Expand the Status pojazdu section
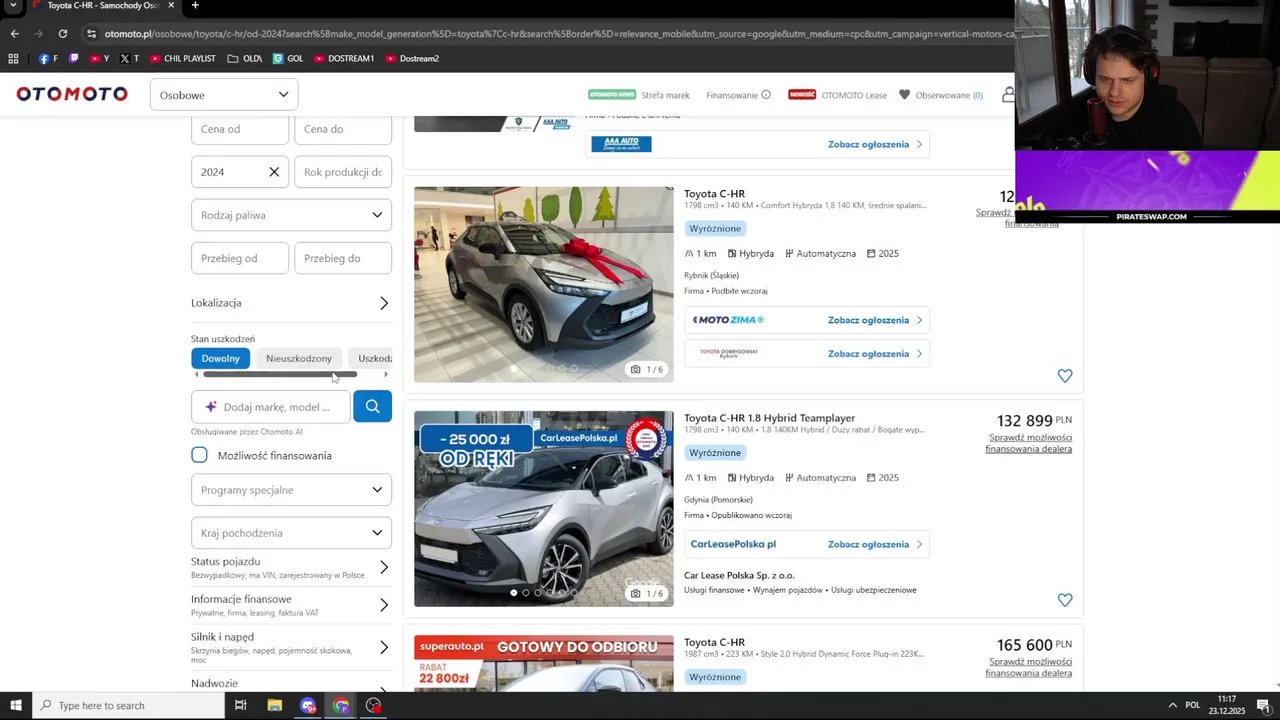This screenshot has width=1280, height=720. [290, 567]
